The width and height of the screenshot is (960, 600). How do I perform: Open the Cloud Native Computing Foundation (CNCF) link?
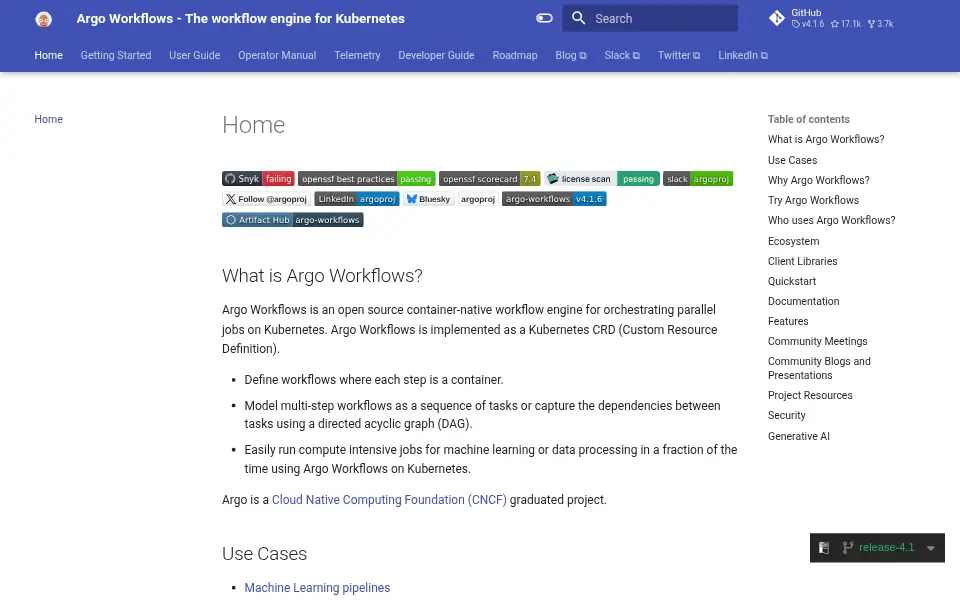pyautogui.click(x=389, y=500)
